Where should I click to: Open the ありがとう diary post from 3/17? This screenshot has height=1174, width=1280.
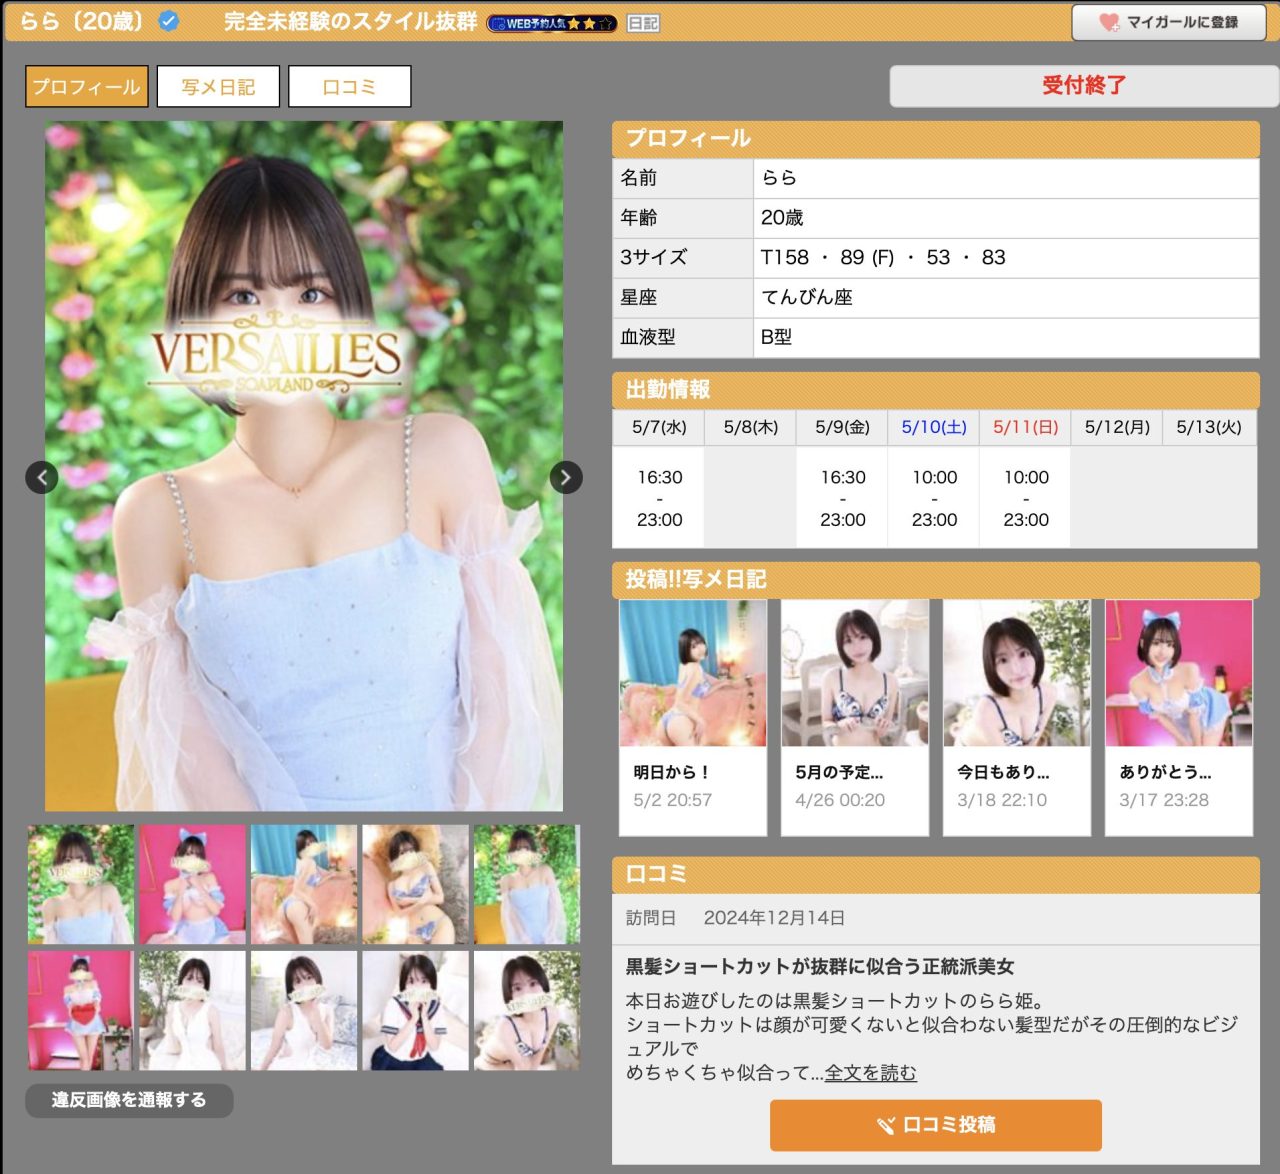coord(1179,716)
